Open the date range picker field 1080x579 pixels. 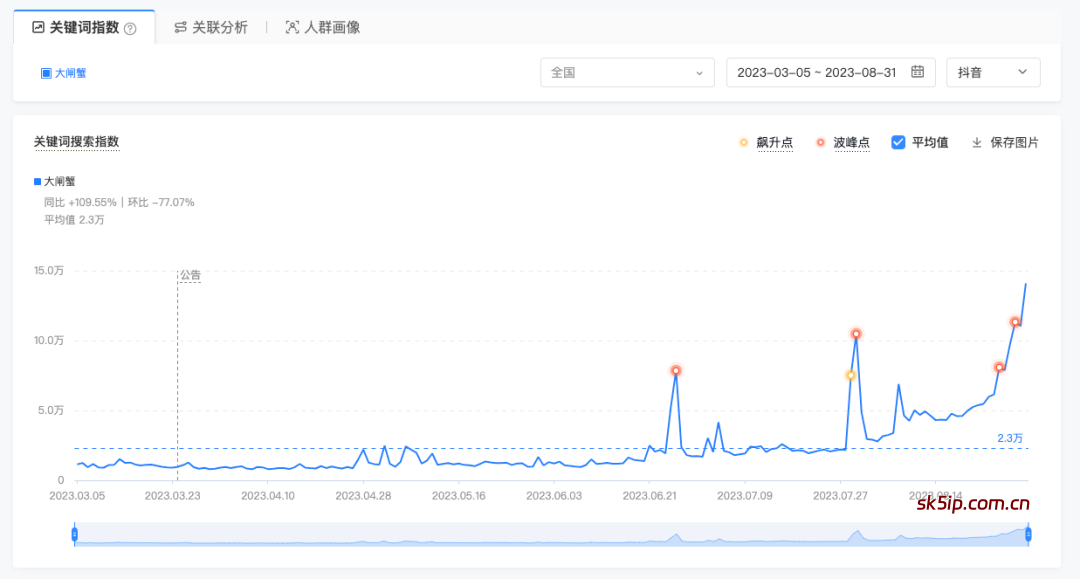coord(820,72)
